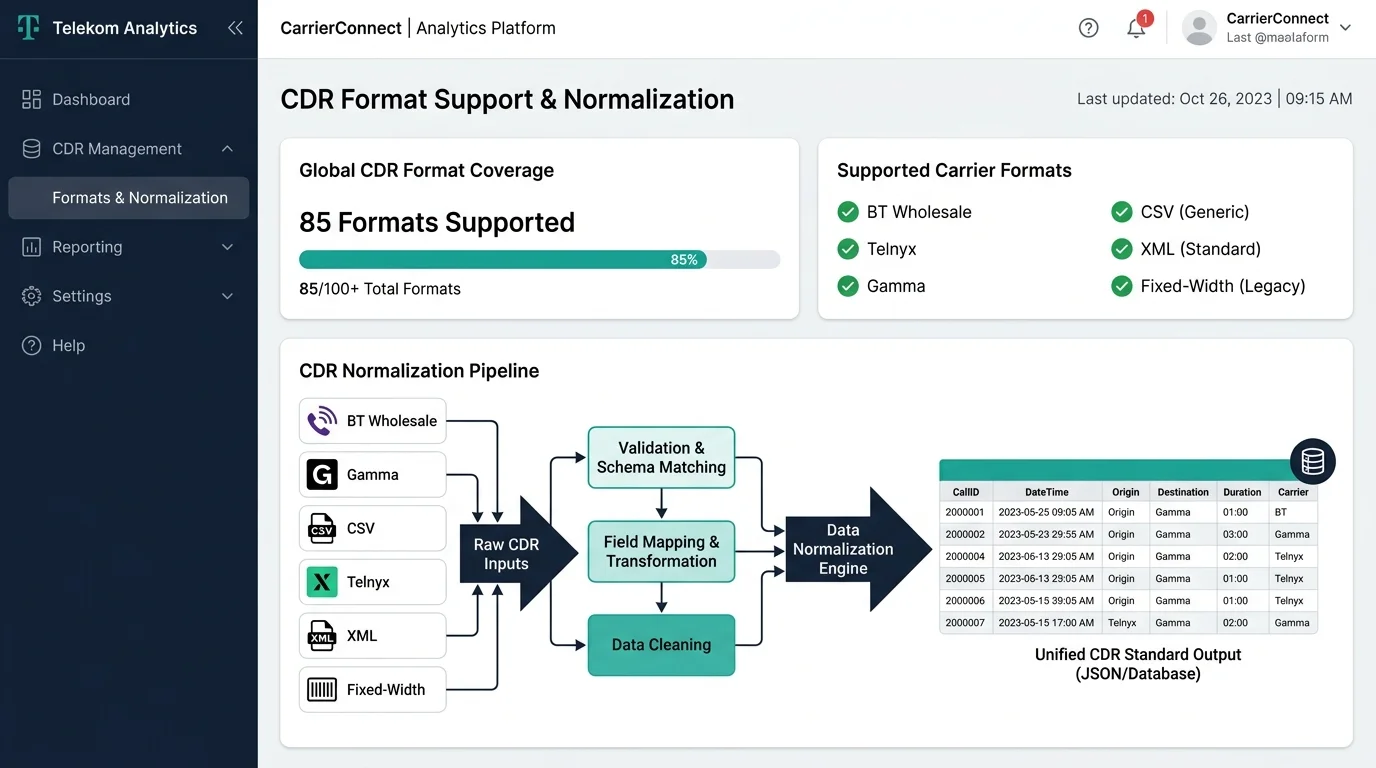Image resolution: width=1376 pixels, height=768 pixels.
Task: Expand the Reporting menu
Action: pyautogui.click(x=227, y=247)
